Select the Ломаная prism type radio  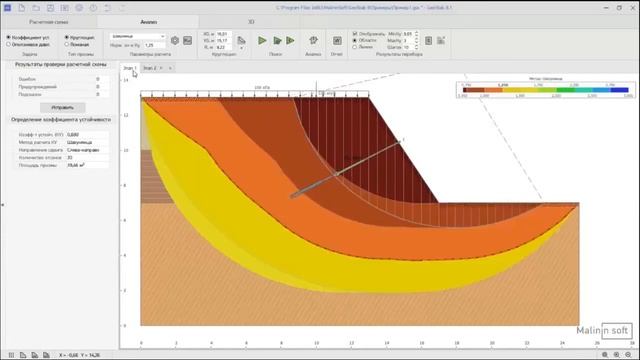coord(67,44)
